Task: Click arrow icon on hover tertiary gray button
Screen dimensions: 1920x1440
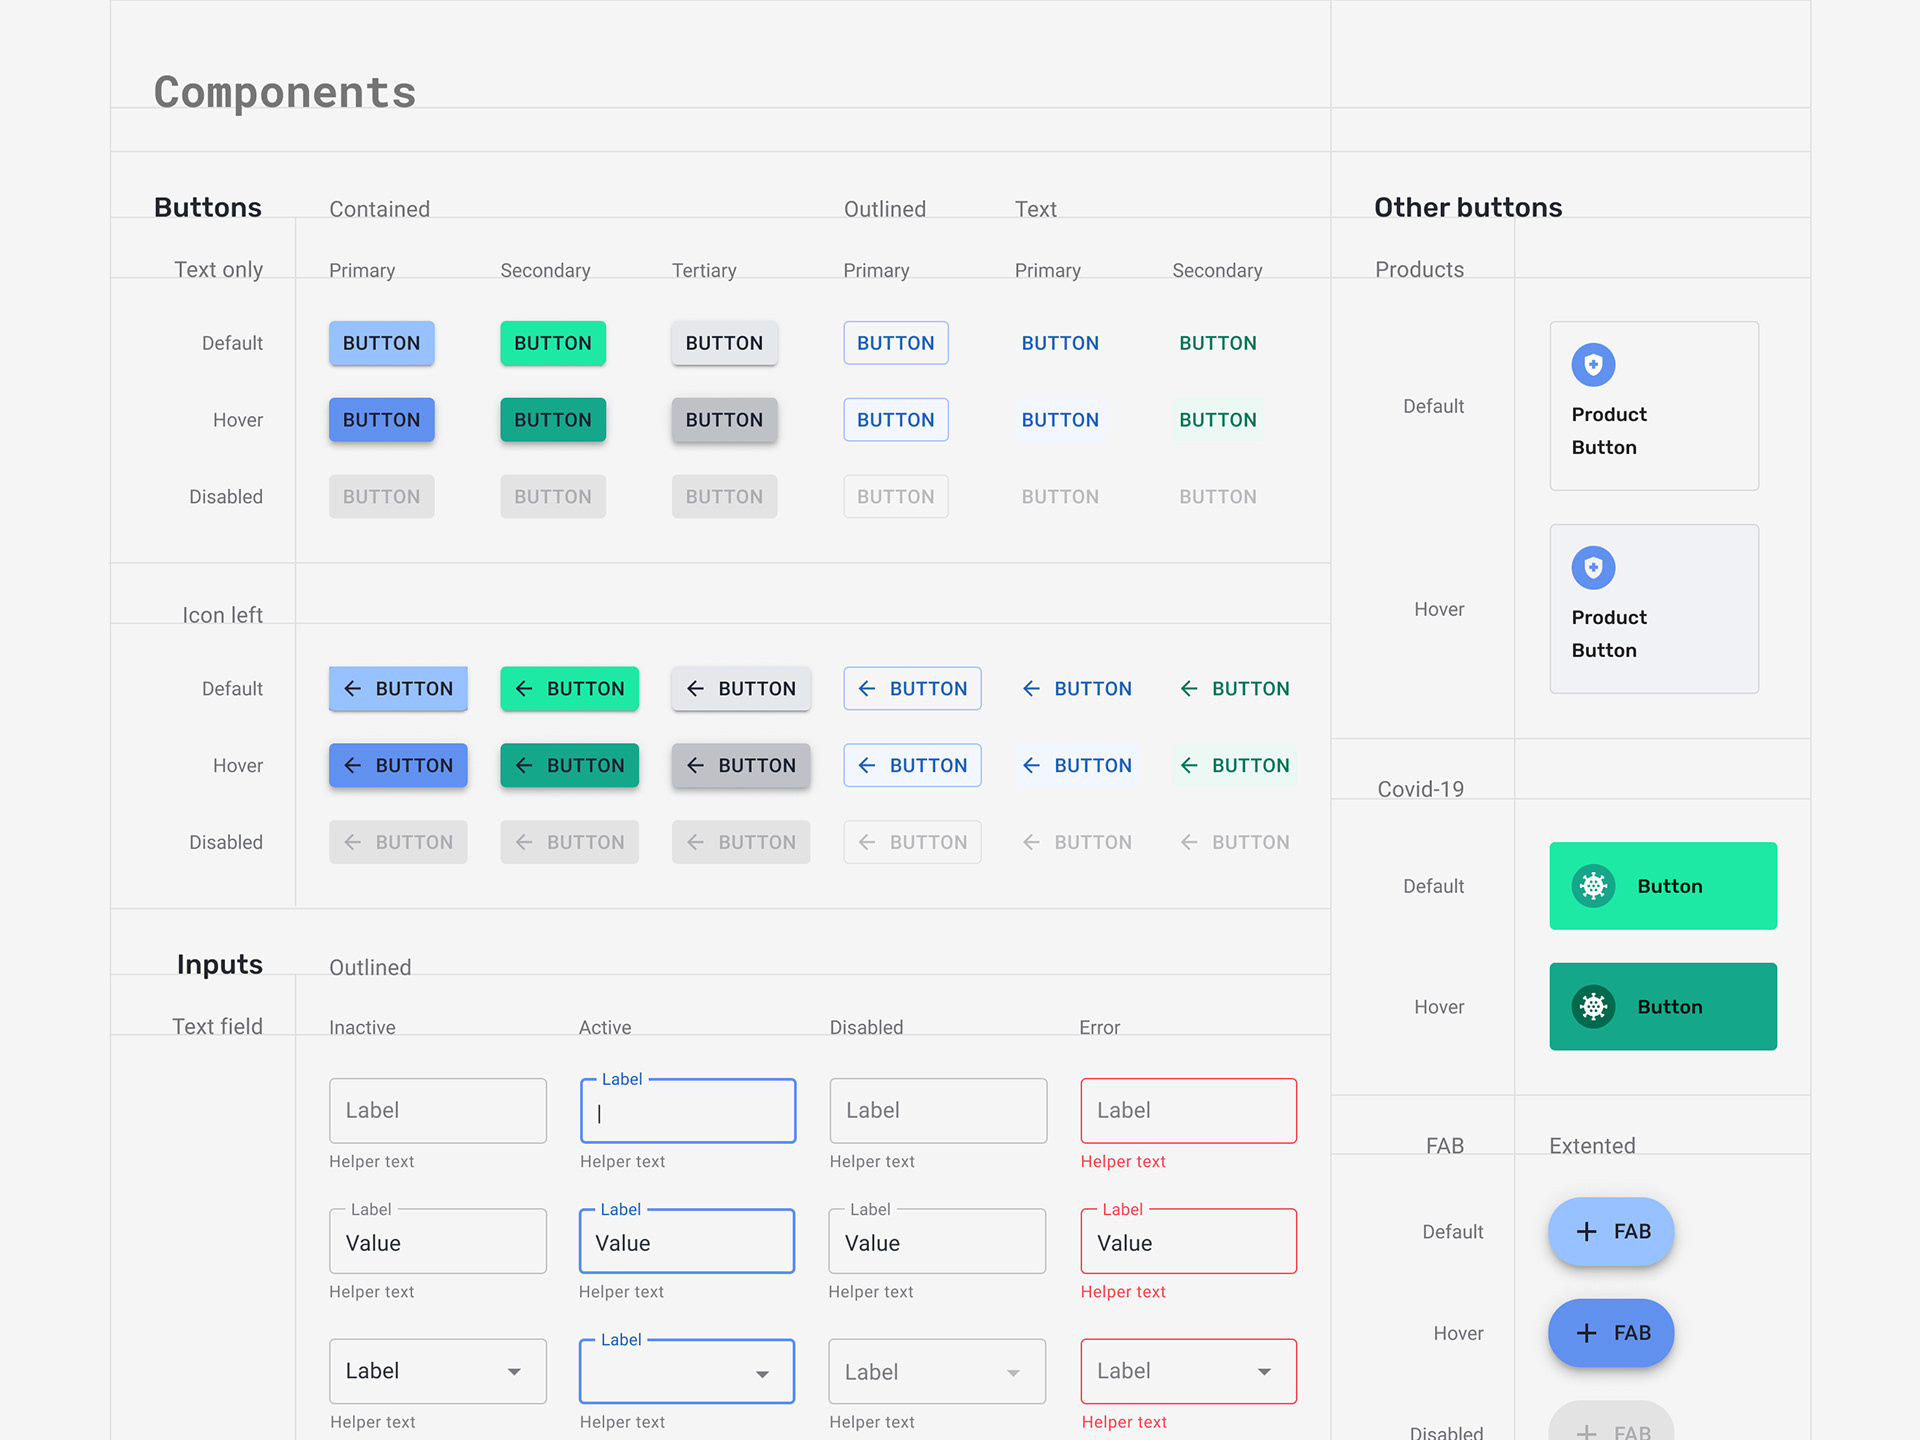Action: [x=695, y=766]
